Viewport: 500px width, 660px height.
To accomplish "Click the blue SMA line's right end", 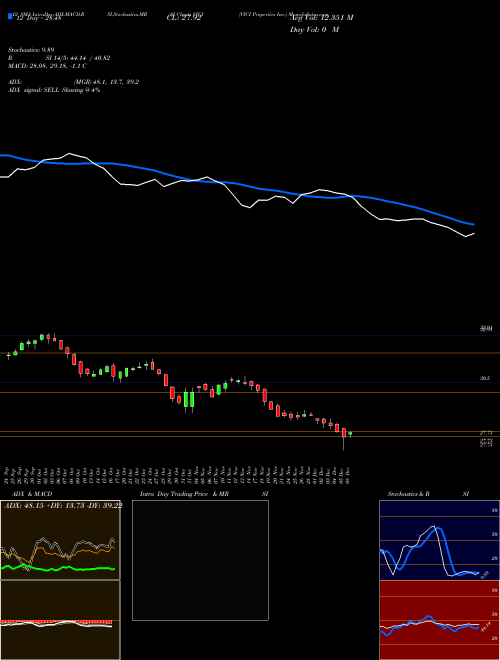I will point(473,224).
